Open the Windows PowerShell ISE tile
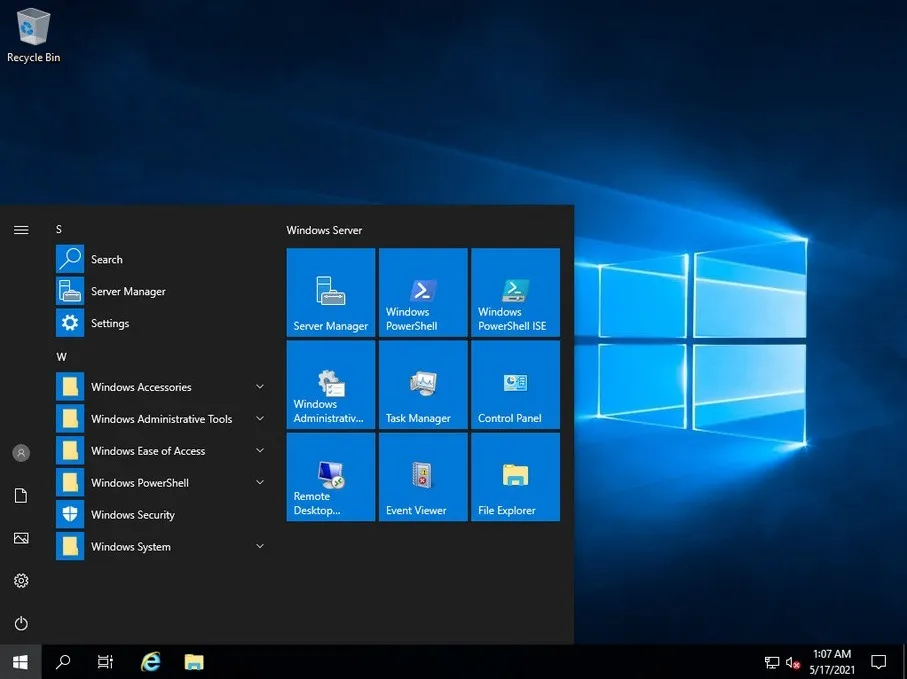The width and height of the screenshot is (907, 679). coord(515,292)
